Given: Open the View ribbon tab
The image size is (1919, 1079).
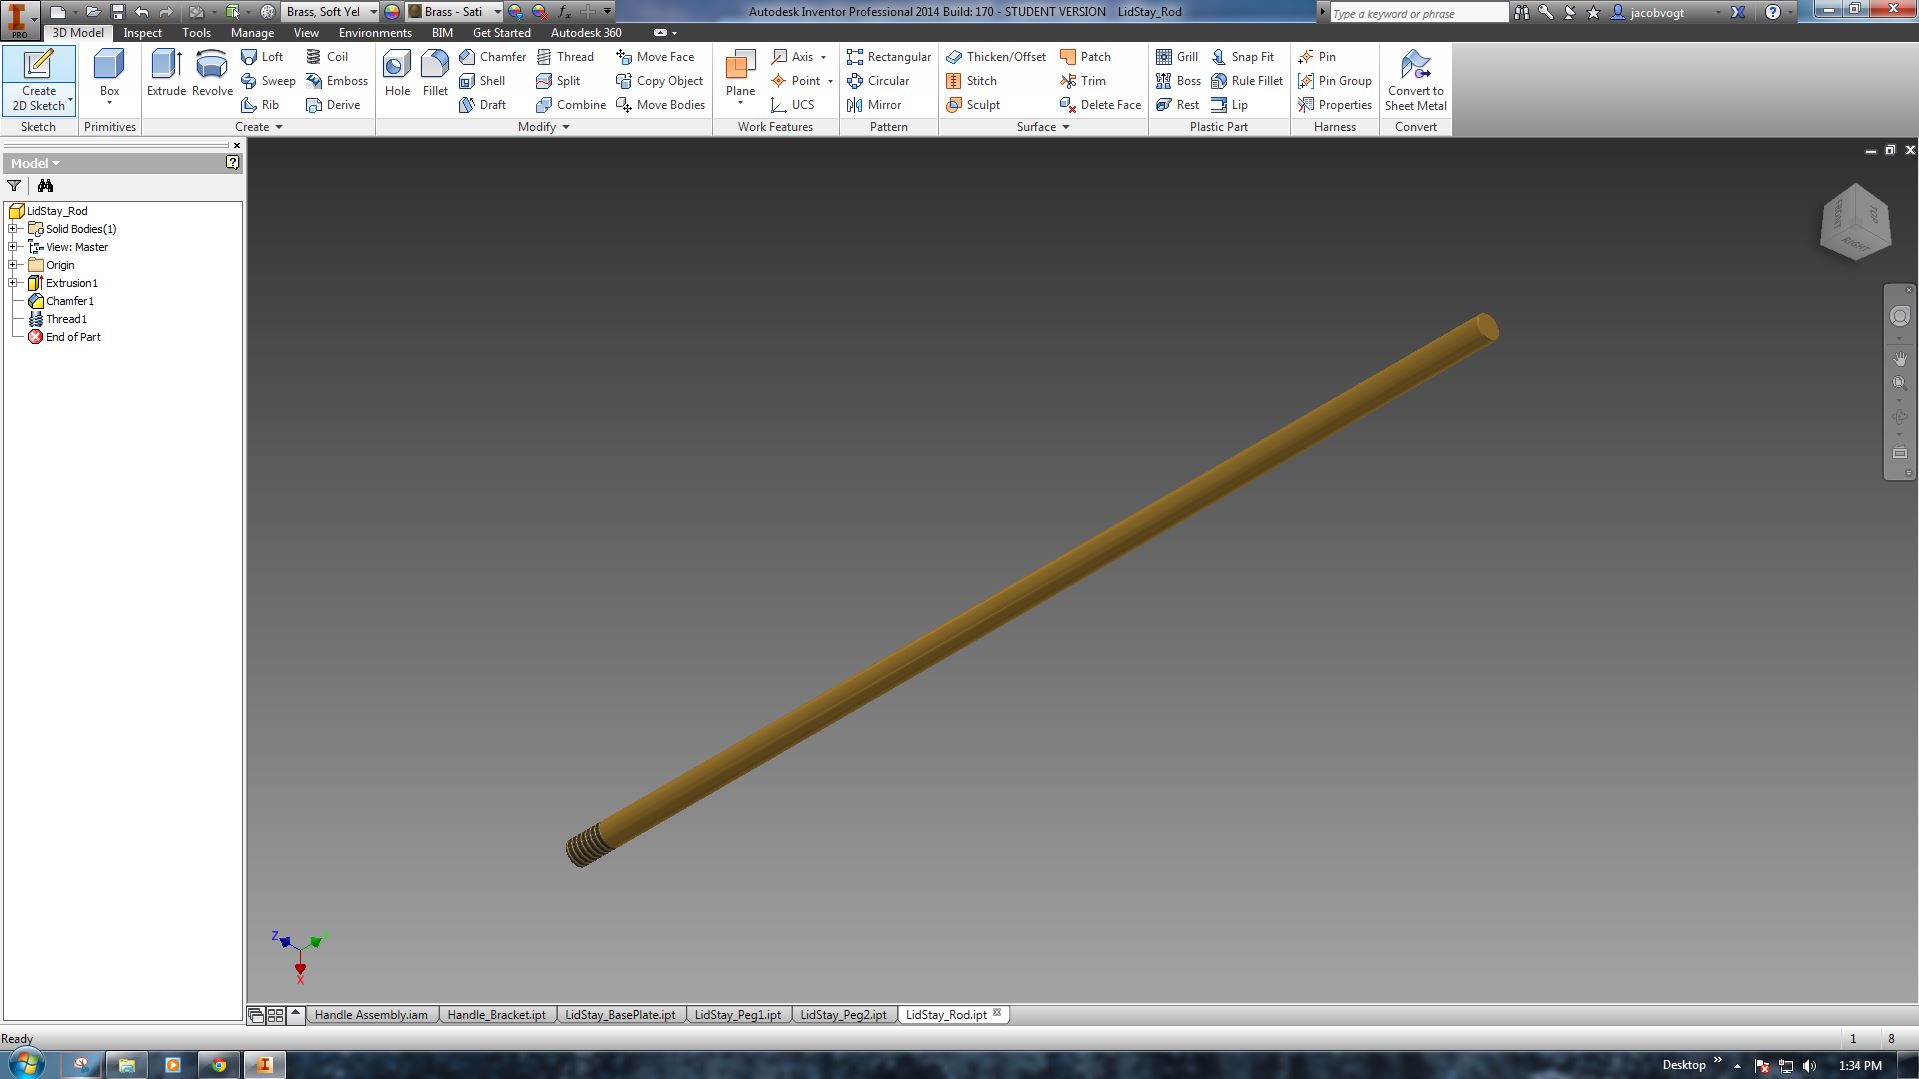Looking at the screenshot, I should [306, 33].
